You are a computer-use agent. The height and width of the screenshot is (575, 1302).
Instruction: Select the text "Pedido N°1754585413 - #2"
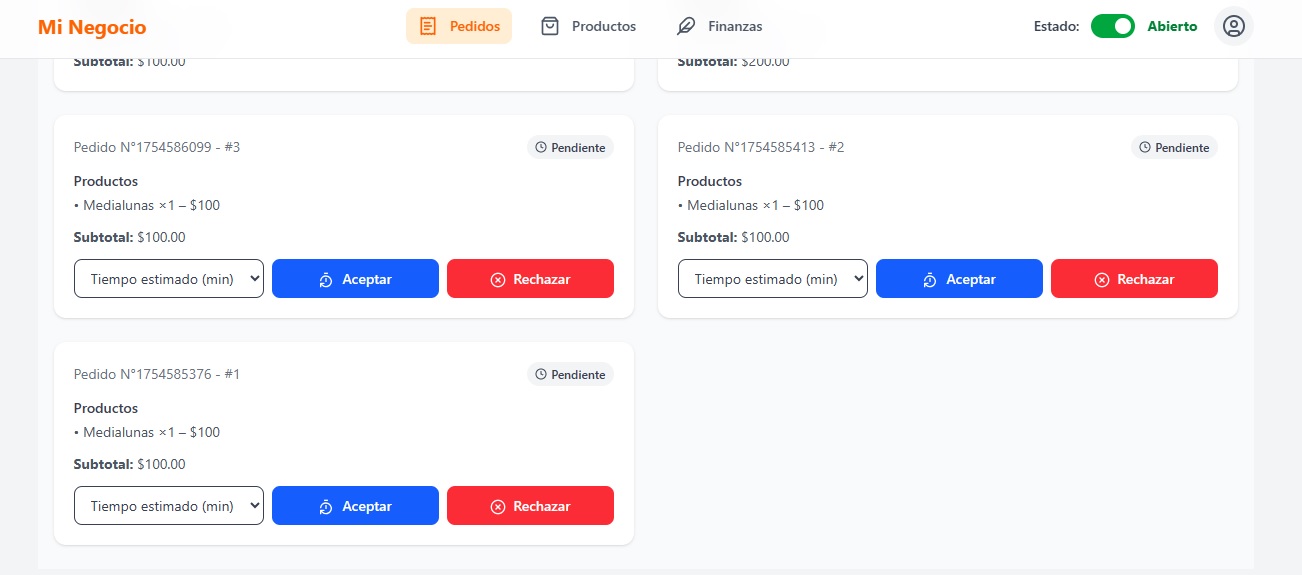pyautogui.click(x=761, y=147)
